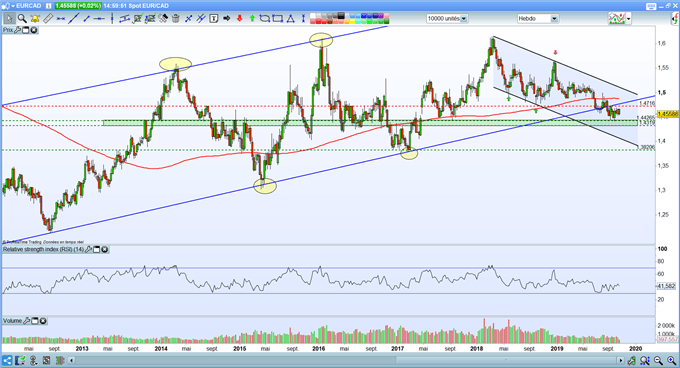
Task: Click the 1,4716 price level label
Action: 647,103
